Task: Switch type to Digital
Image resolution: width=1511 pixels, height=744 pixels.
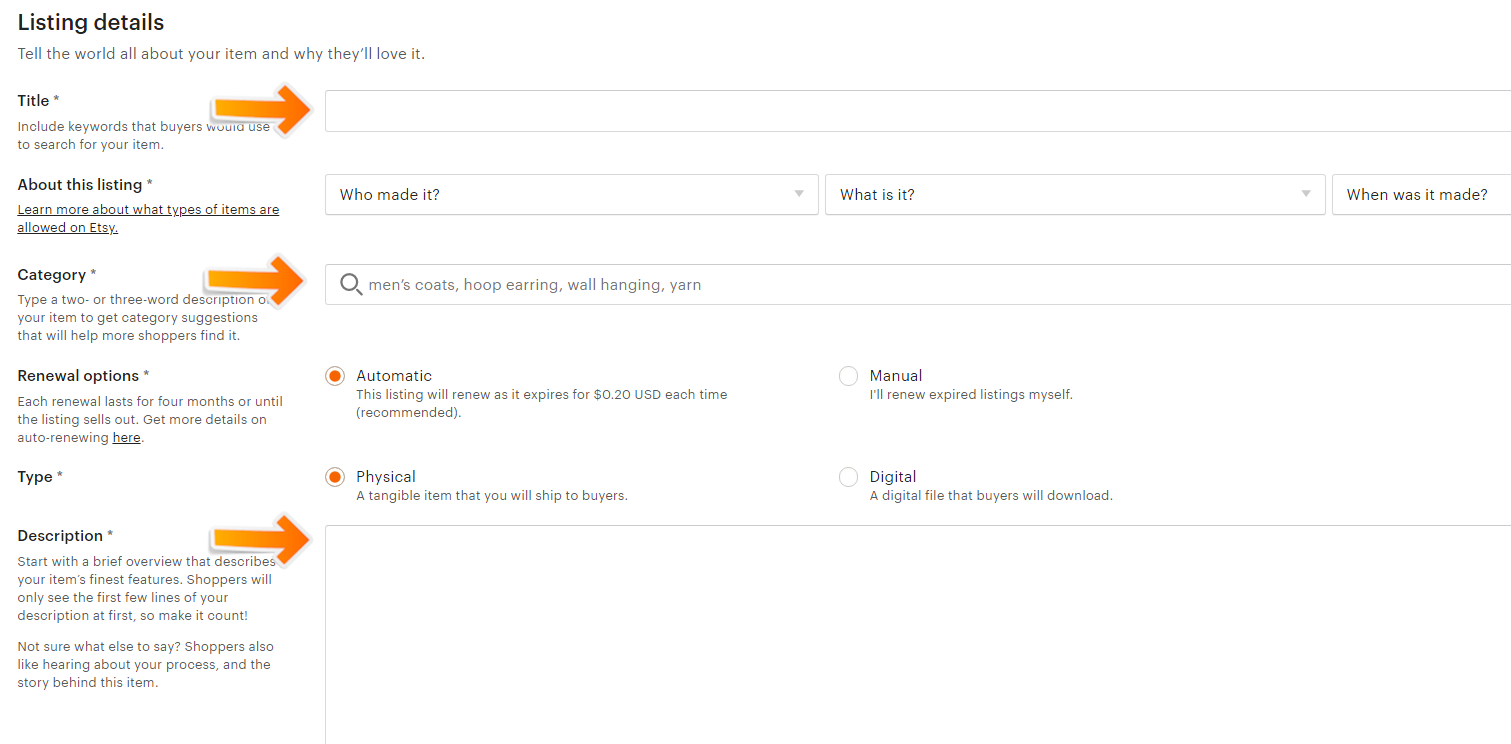Action: [x=848, y=478]
